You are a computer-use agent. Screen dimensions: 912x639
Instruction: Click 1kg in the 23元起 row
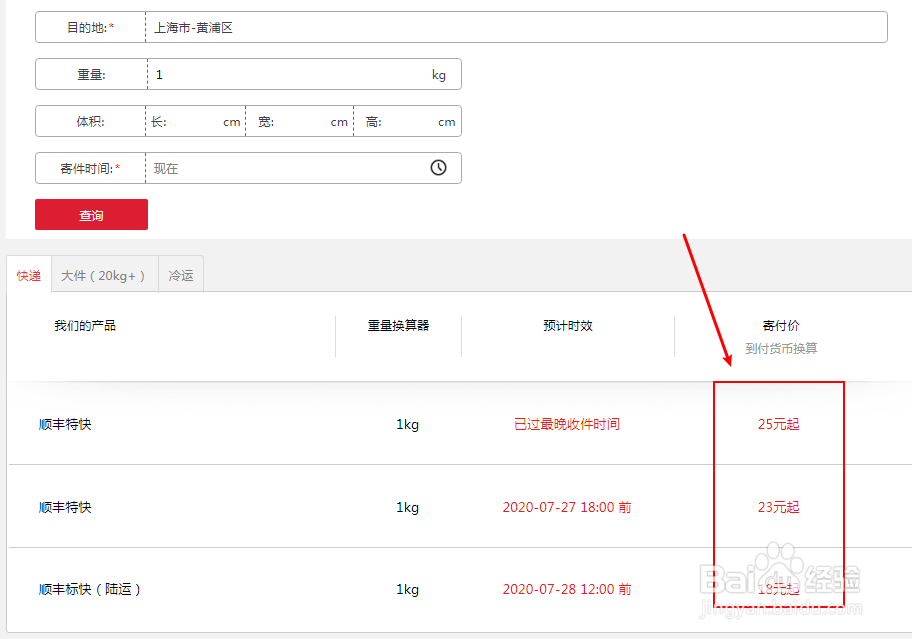(x=407, y=507)
